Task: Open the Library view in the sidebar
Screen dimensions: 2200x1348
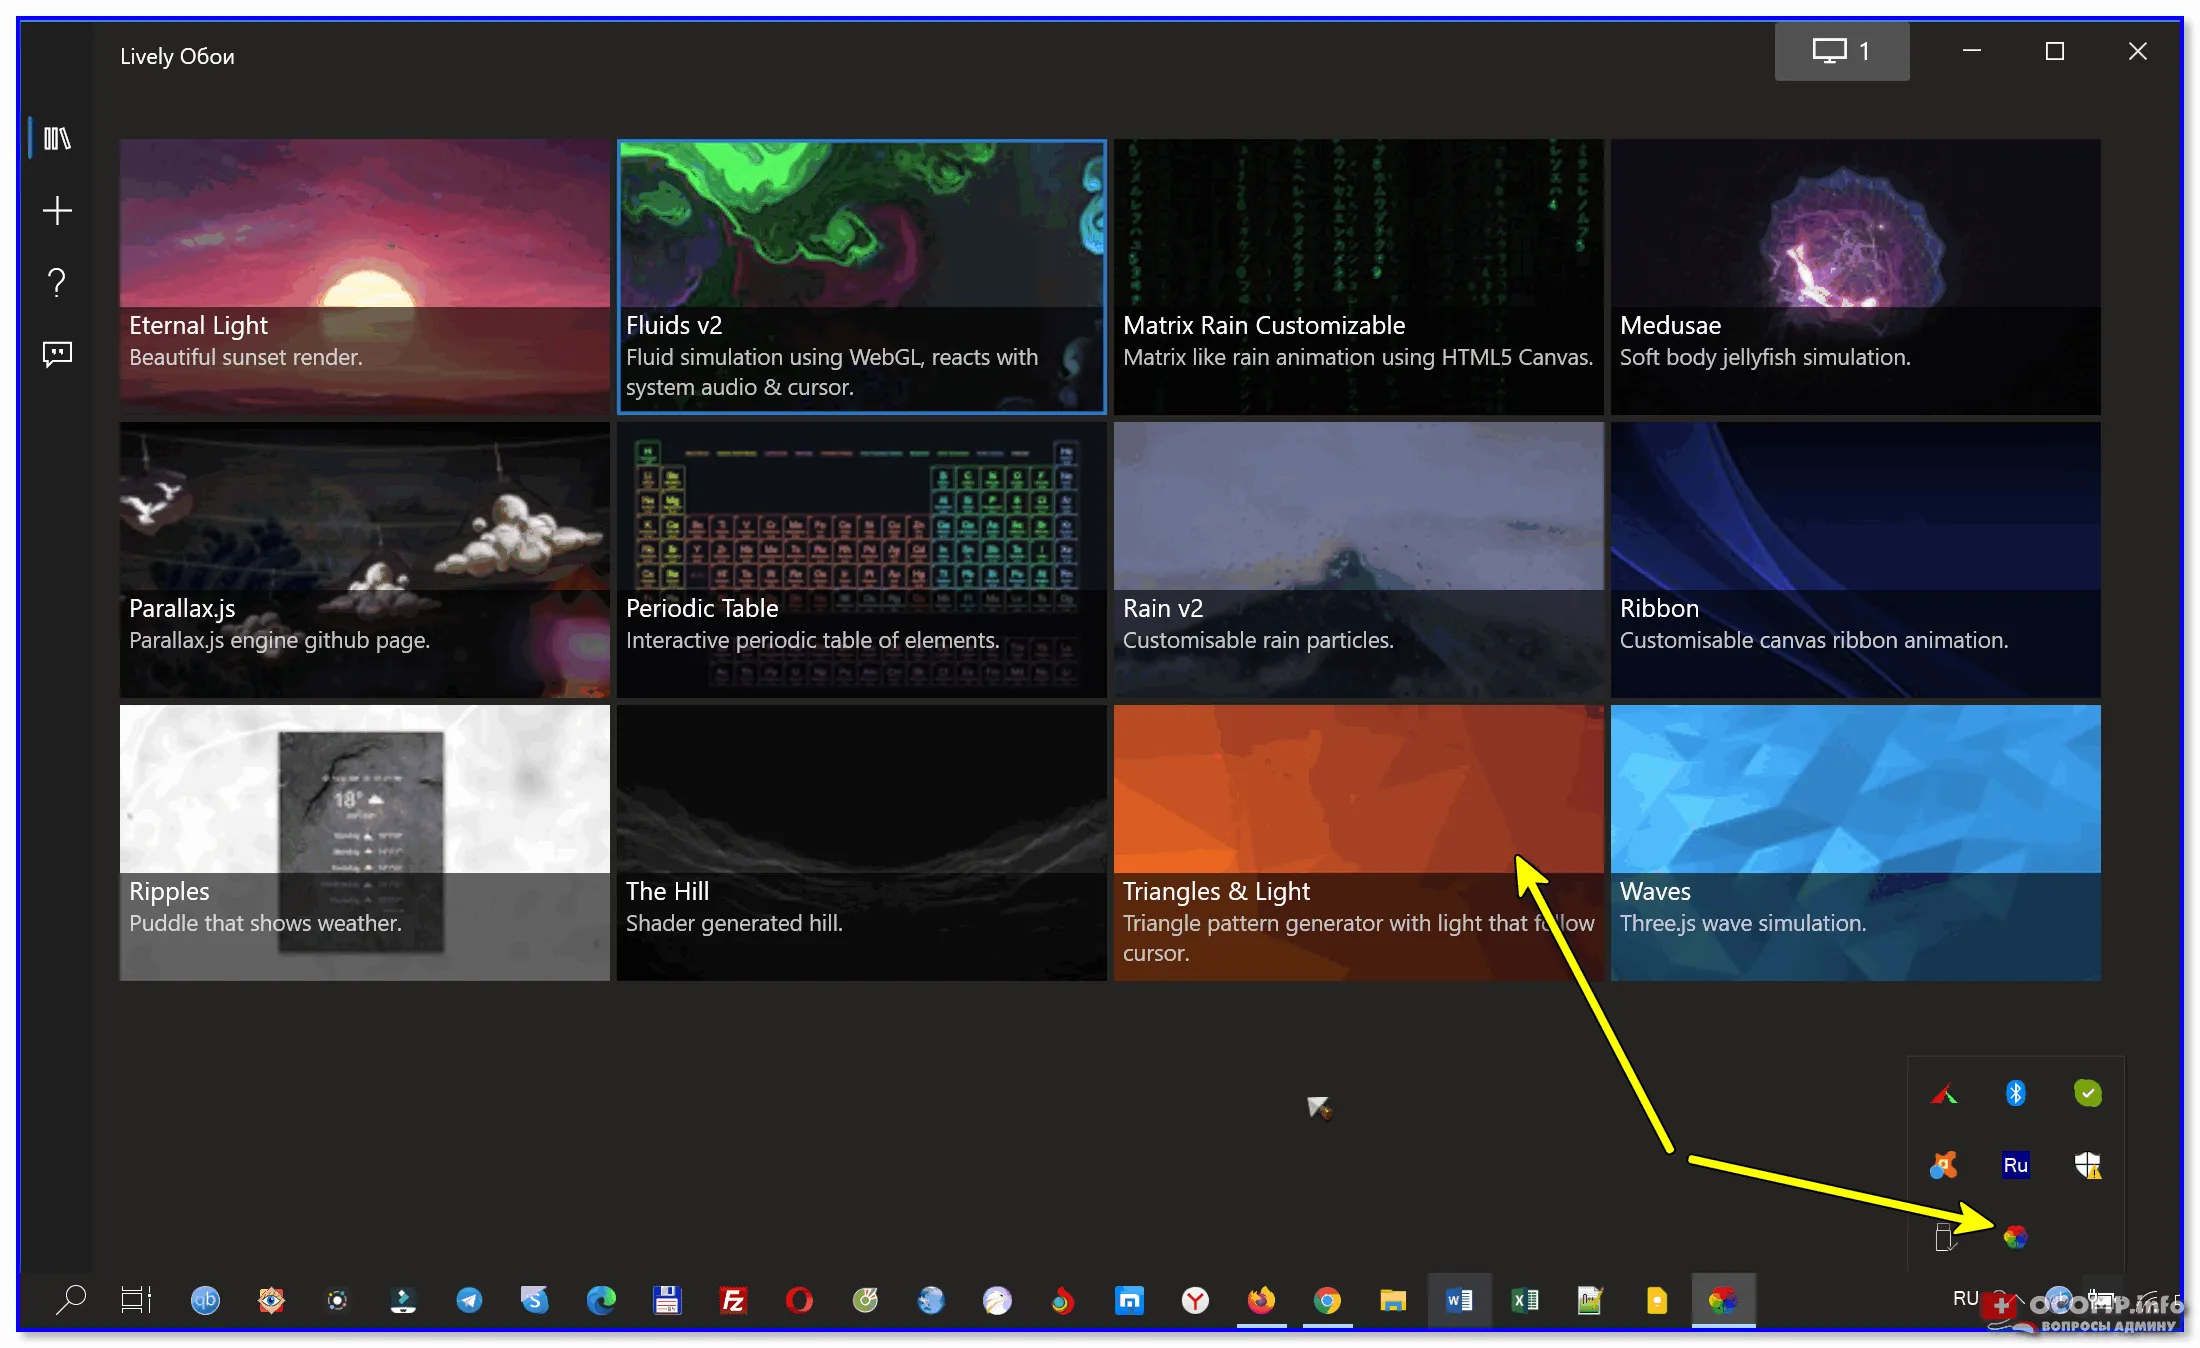Action: (x=57, y=138)
